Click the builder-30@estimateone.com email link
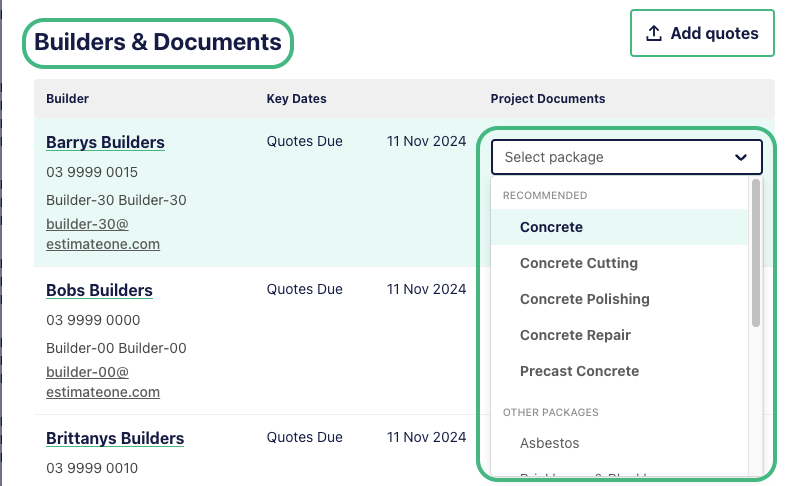The height and width of the screenshot is (486, 796). point(102,234)
